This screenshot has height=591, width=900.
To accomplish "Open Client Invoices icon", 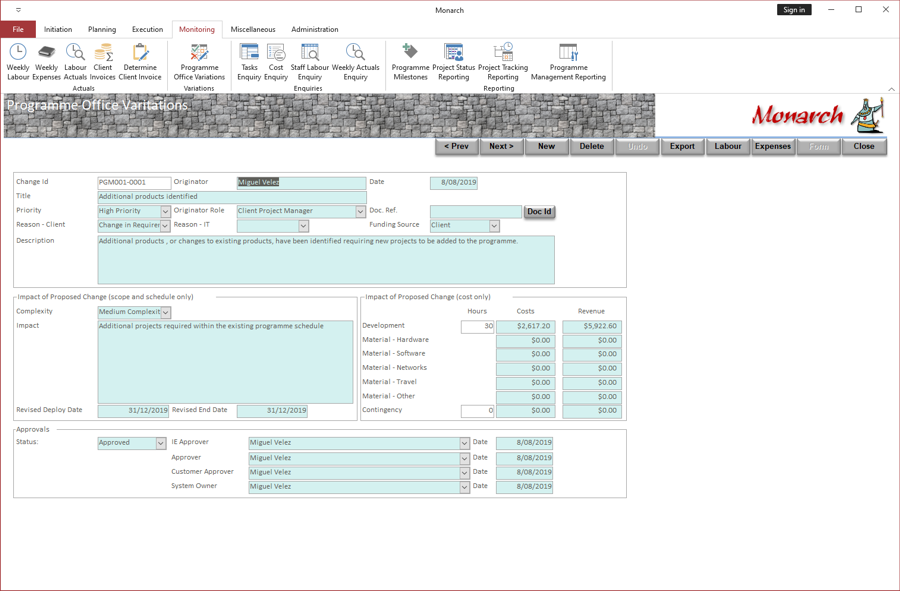I will [103, 61].
